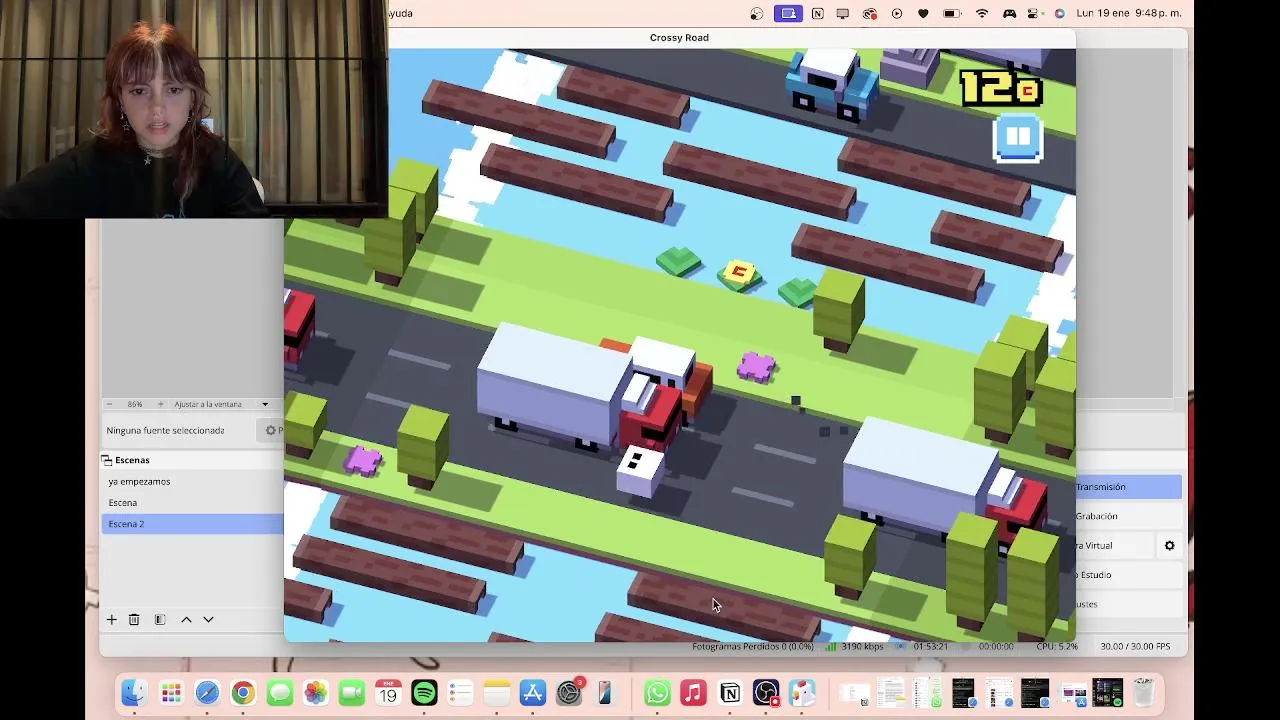Select the 'Escena' scene in OBS
The width and height of the screenshot is (1280, 720).
192,502
